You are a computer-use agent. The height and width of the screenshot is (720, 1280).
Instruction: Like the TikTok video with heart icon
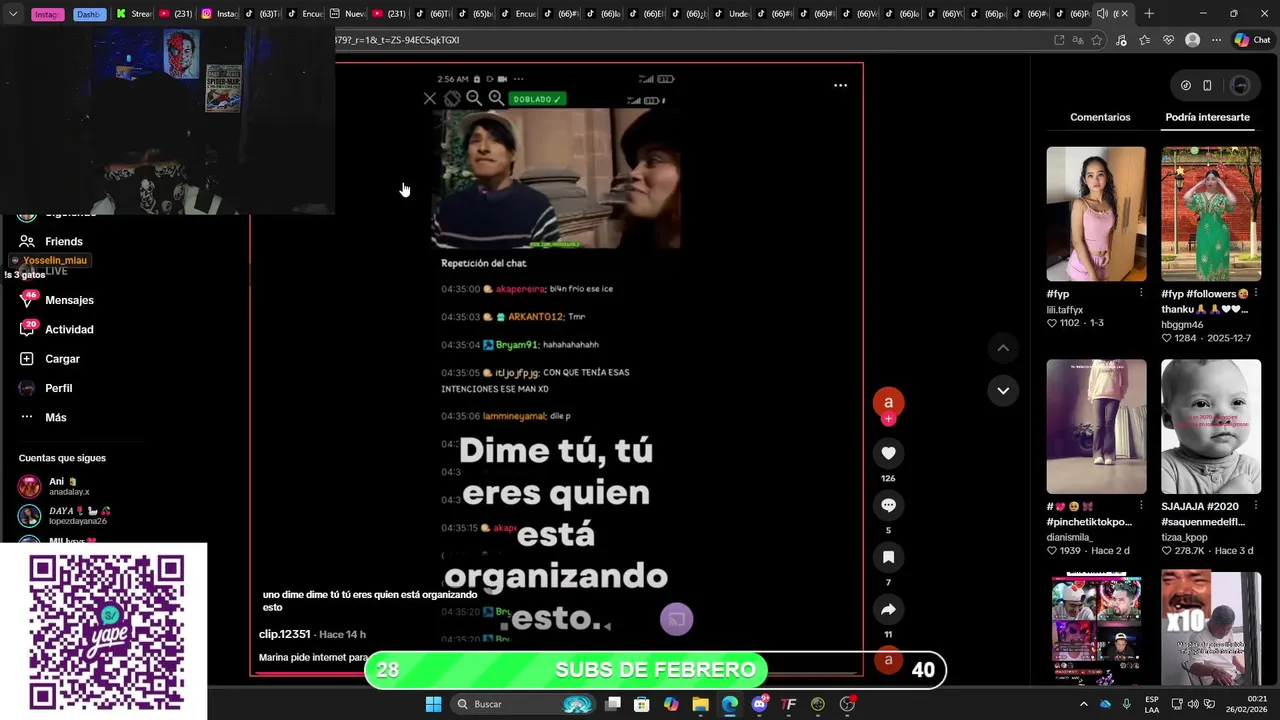[x=888, y=453]
